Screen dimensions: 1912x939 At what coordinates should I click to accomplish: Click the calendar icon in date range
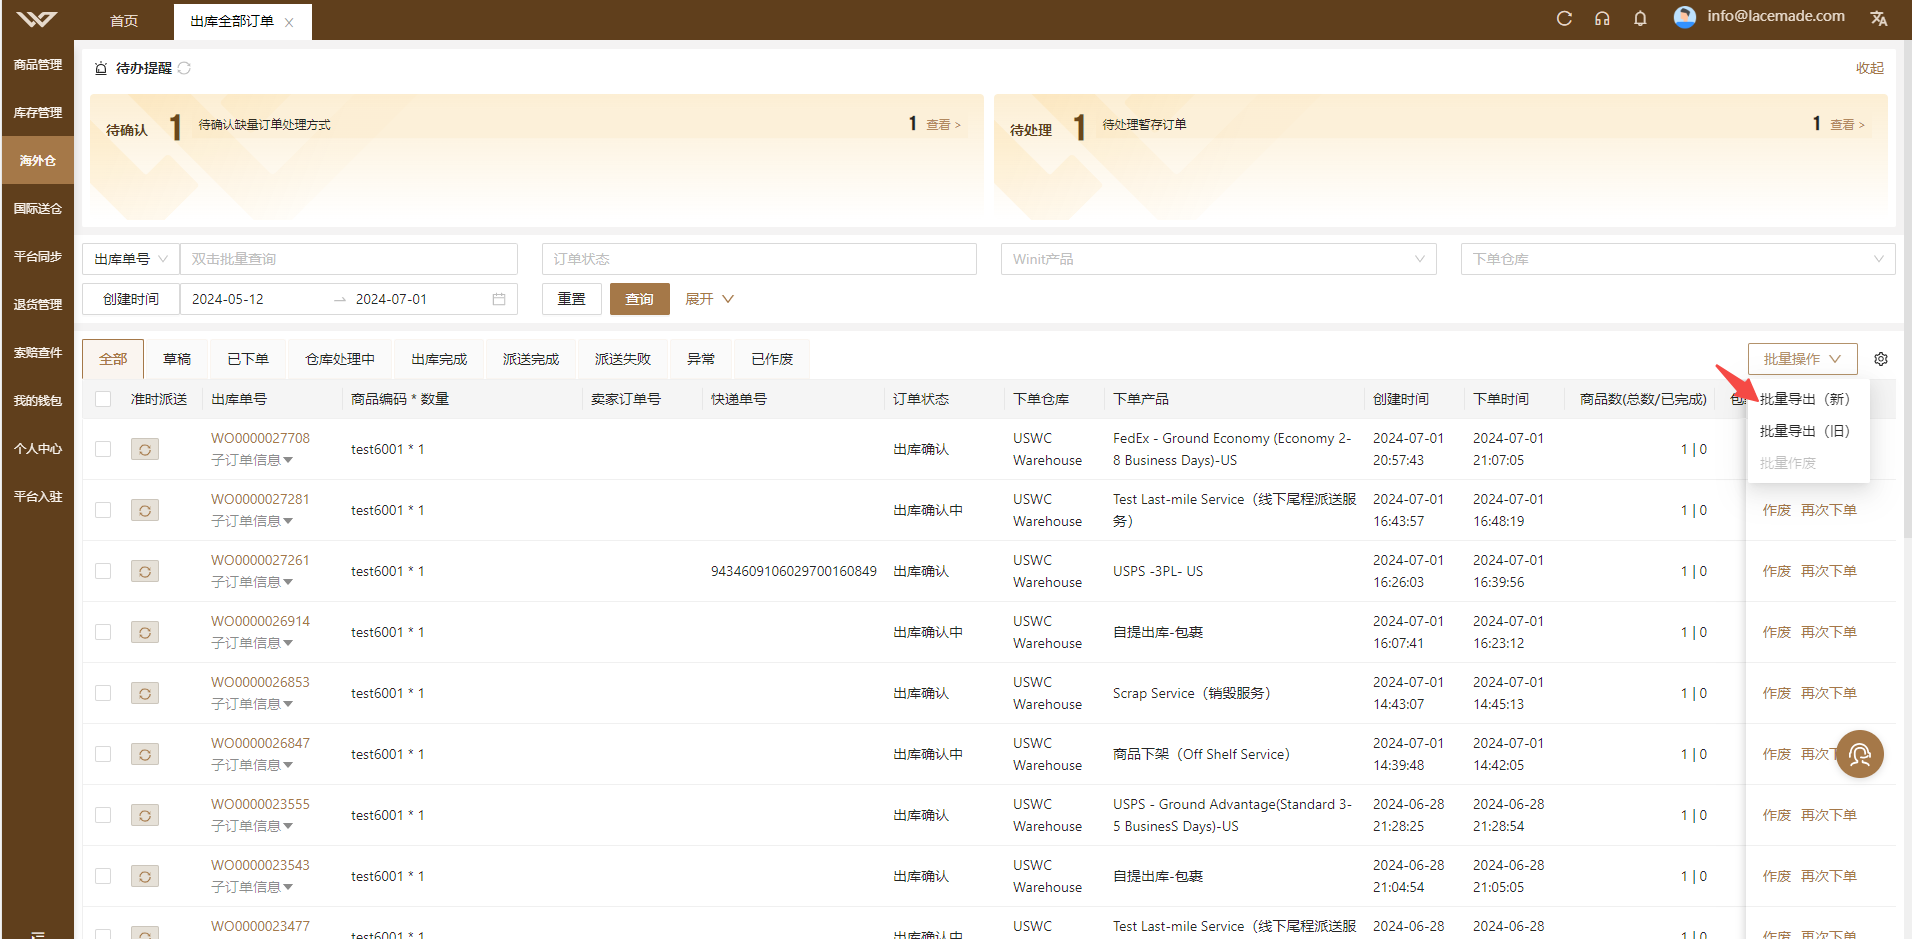pos(499,299)
